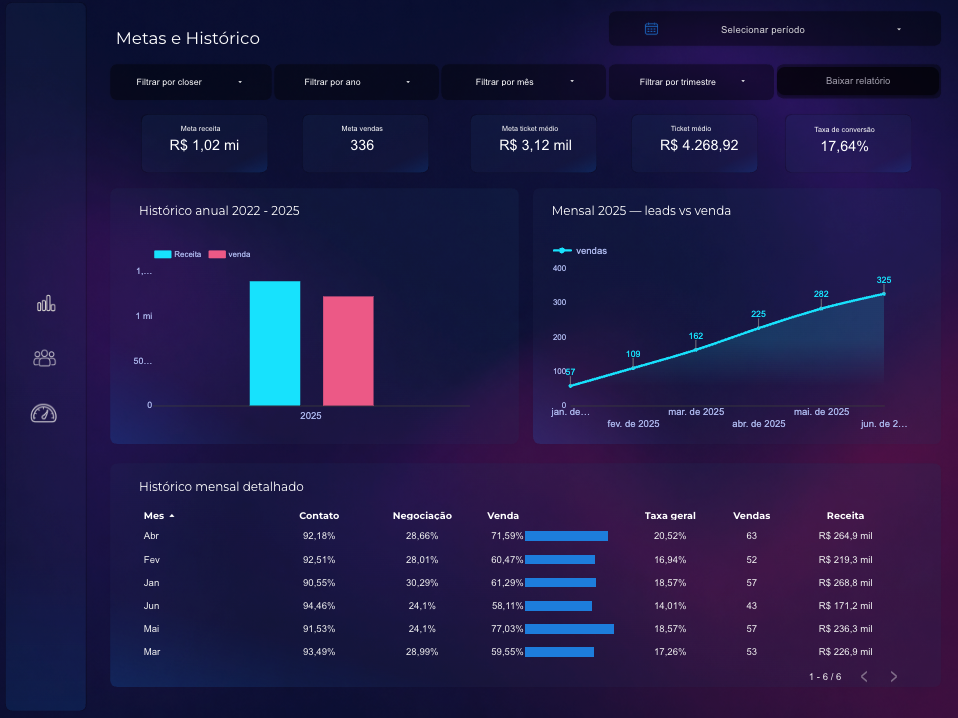Expand the Filtrar por trimestre dropdown

pos(691,82)
